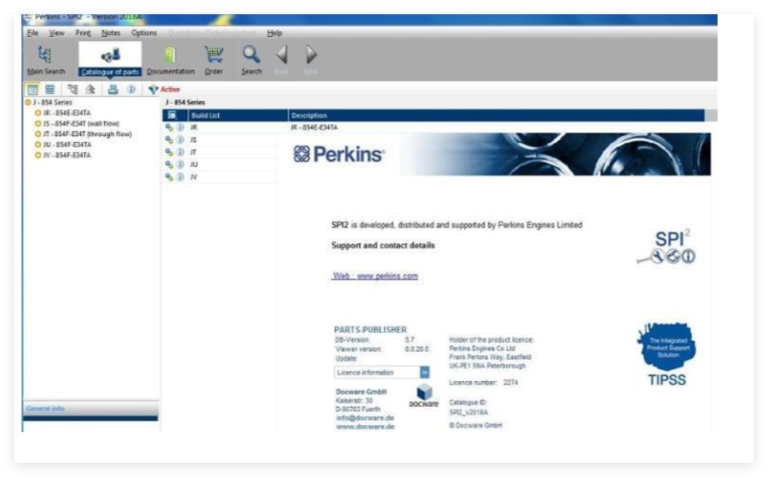The image size is (768, 477).
Task: Click the info icon in JT row
Action: 180,152
